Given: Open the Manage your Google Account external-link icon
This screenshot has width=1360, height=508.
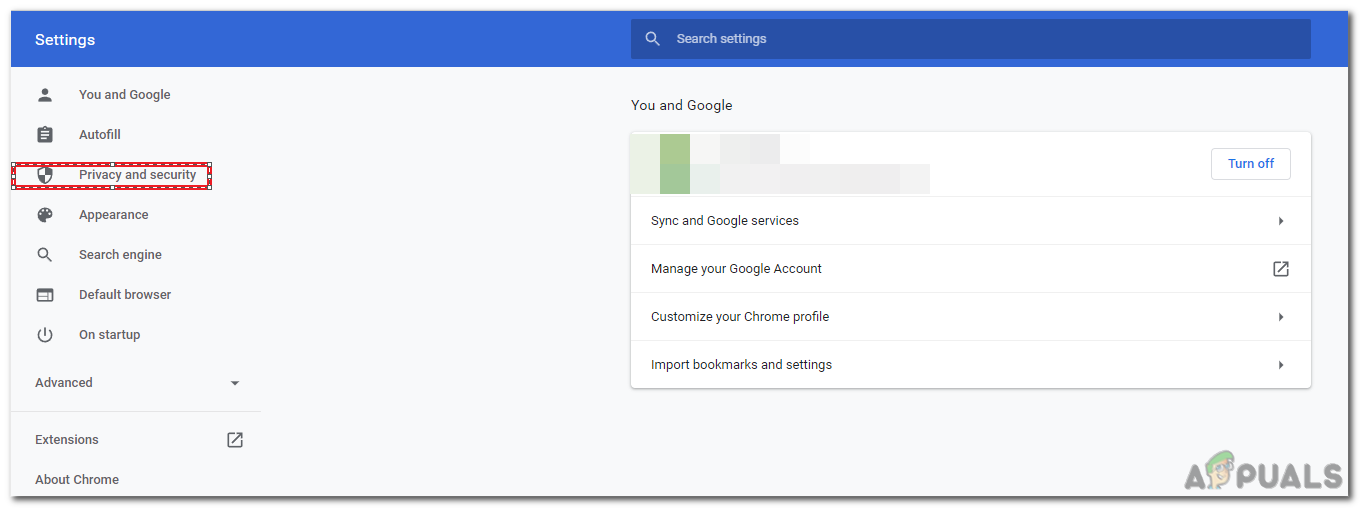Looking at the screenshot, I should click(1280, 269).
